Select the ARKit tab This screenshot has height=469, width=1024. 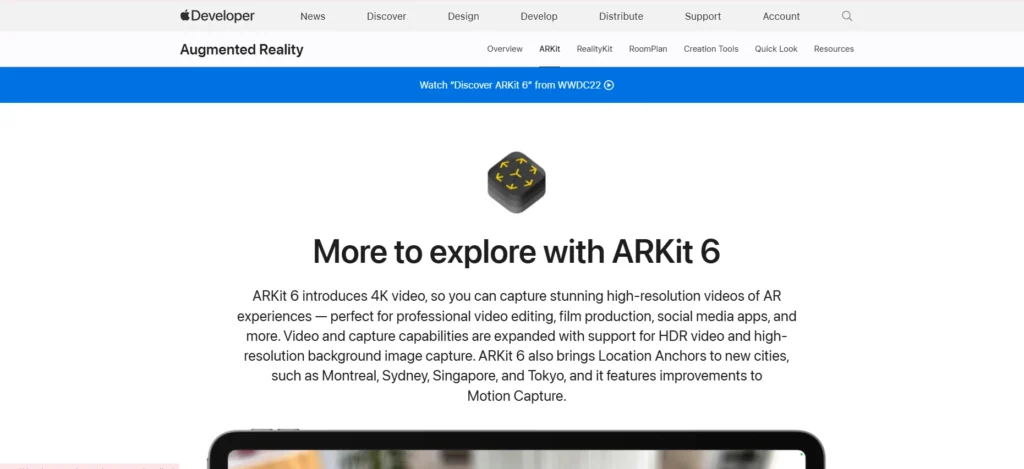click(x=549, y=49)
